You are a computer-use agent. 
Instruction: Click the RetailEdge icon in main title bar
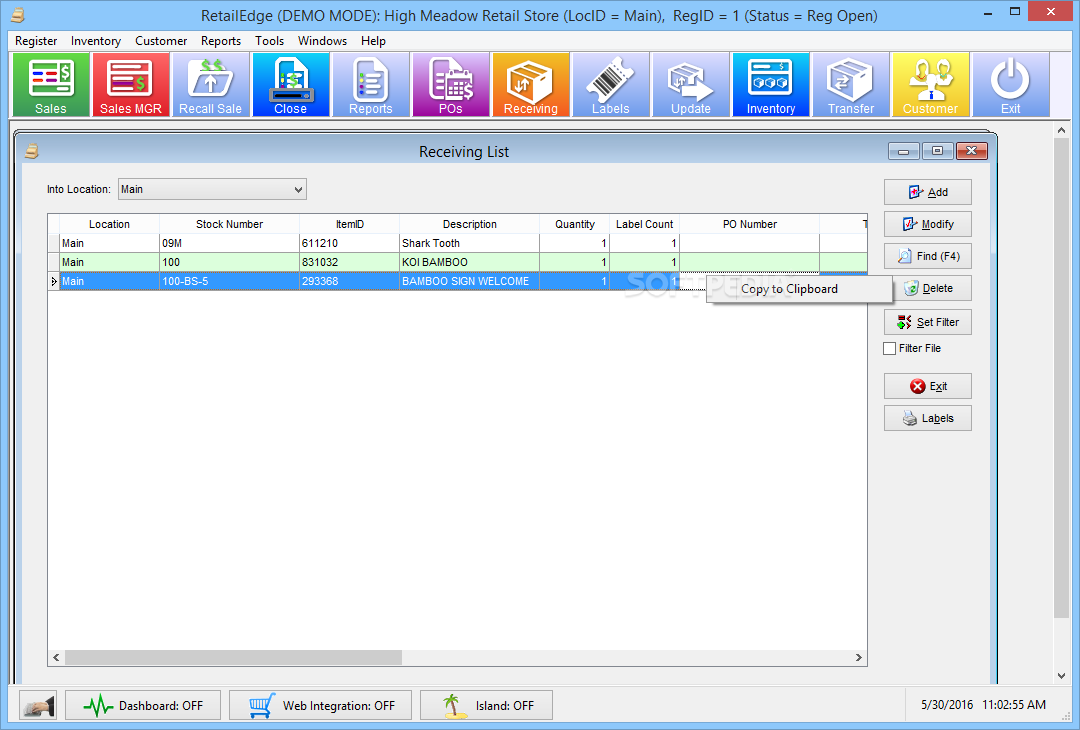(18, 15)
